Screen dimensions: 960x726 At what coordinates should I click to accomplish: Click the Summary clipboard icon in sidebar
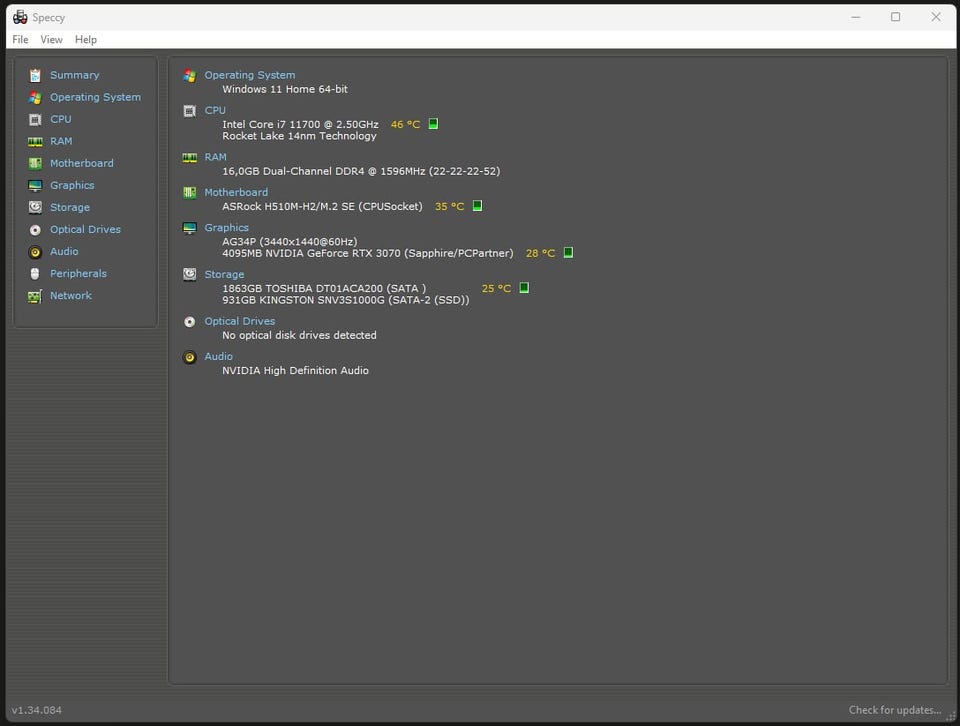coord(35,75)
